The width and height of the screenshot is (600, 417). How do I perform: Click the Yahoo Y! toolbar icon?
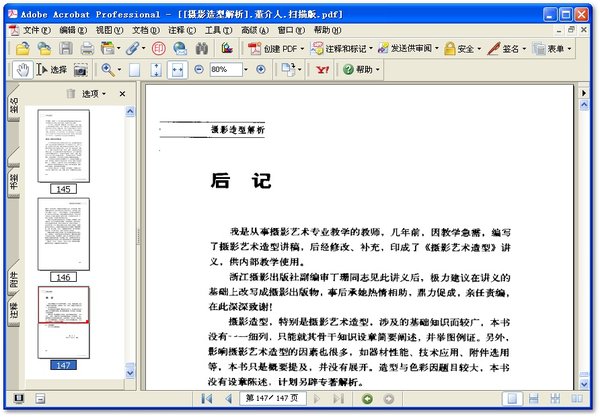[322, 70]
